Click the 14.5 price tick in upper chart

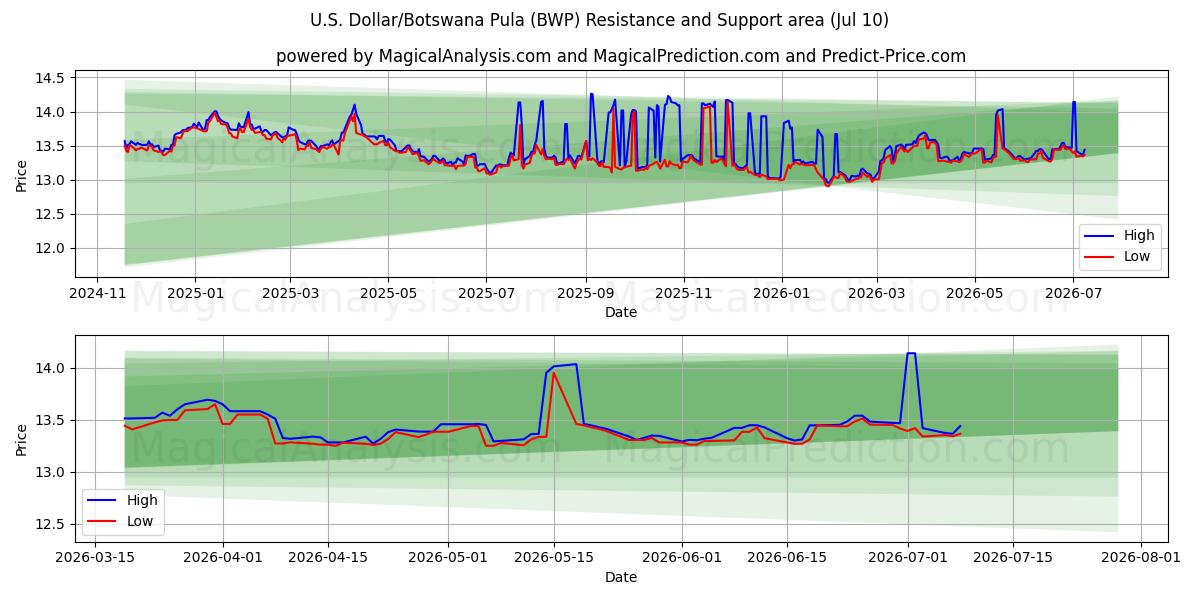[50, 78]
